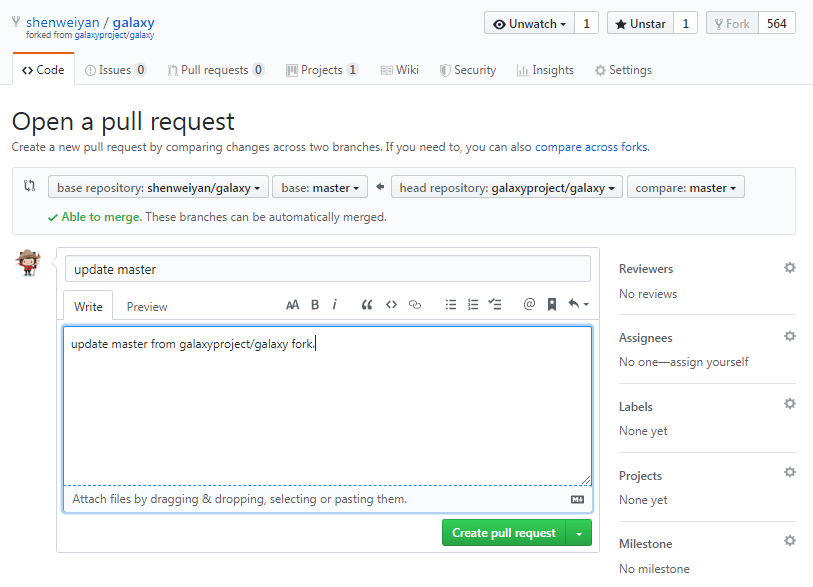Click assign yourself link
This screenshot has width=813, height=587.
709,361
